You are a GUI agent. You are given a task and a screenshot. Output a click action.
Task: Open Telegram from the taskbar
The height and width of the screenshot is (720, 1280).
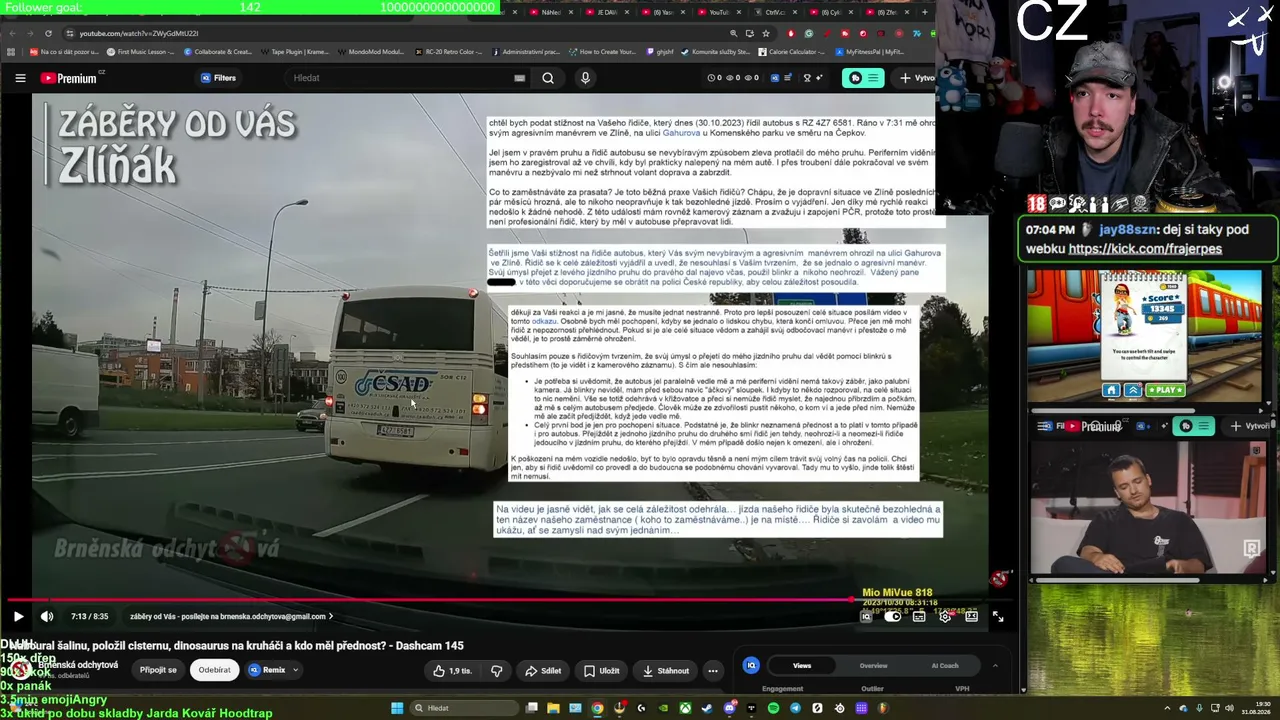click(x=795, y=708)
